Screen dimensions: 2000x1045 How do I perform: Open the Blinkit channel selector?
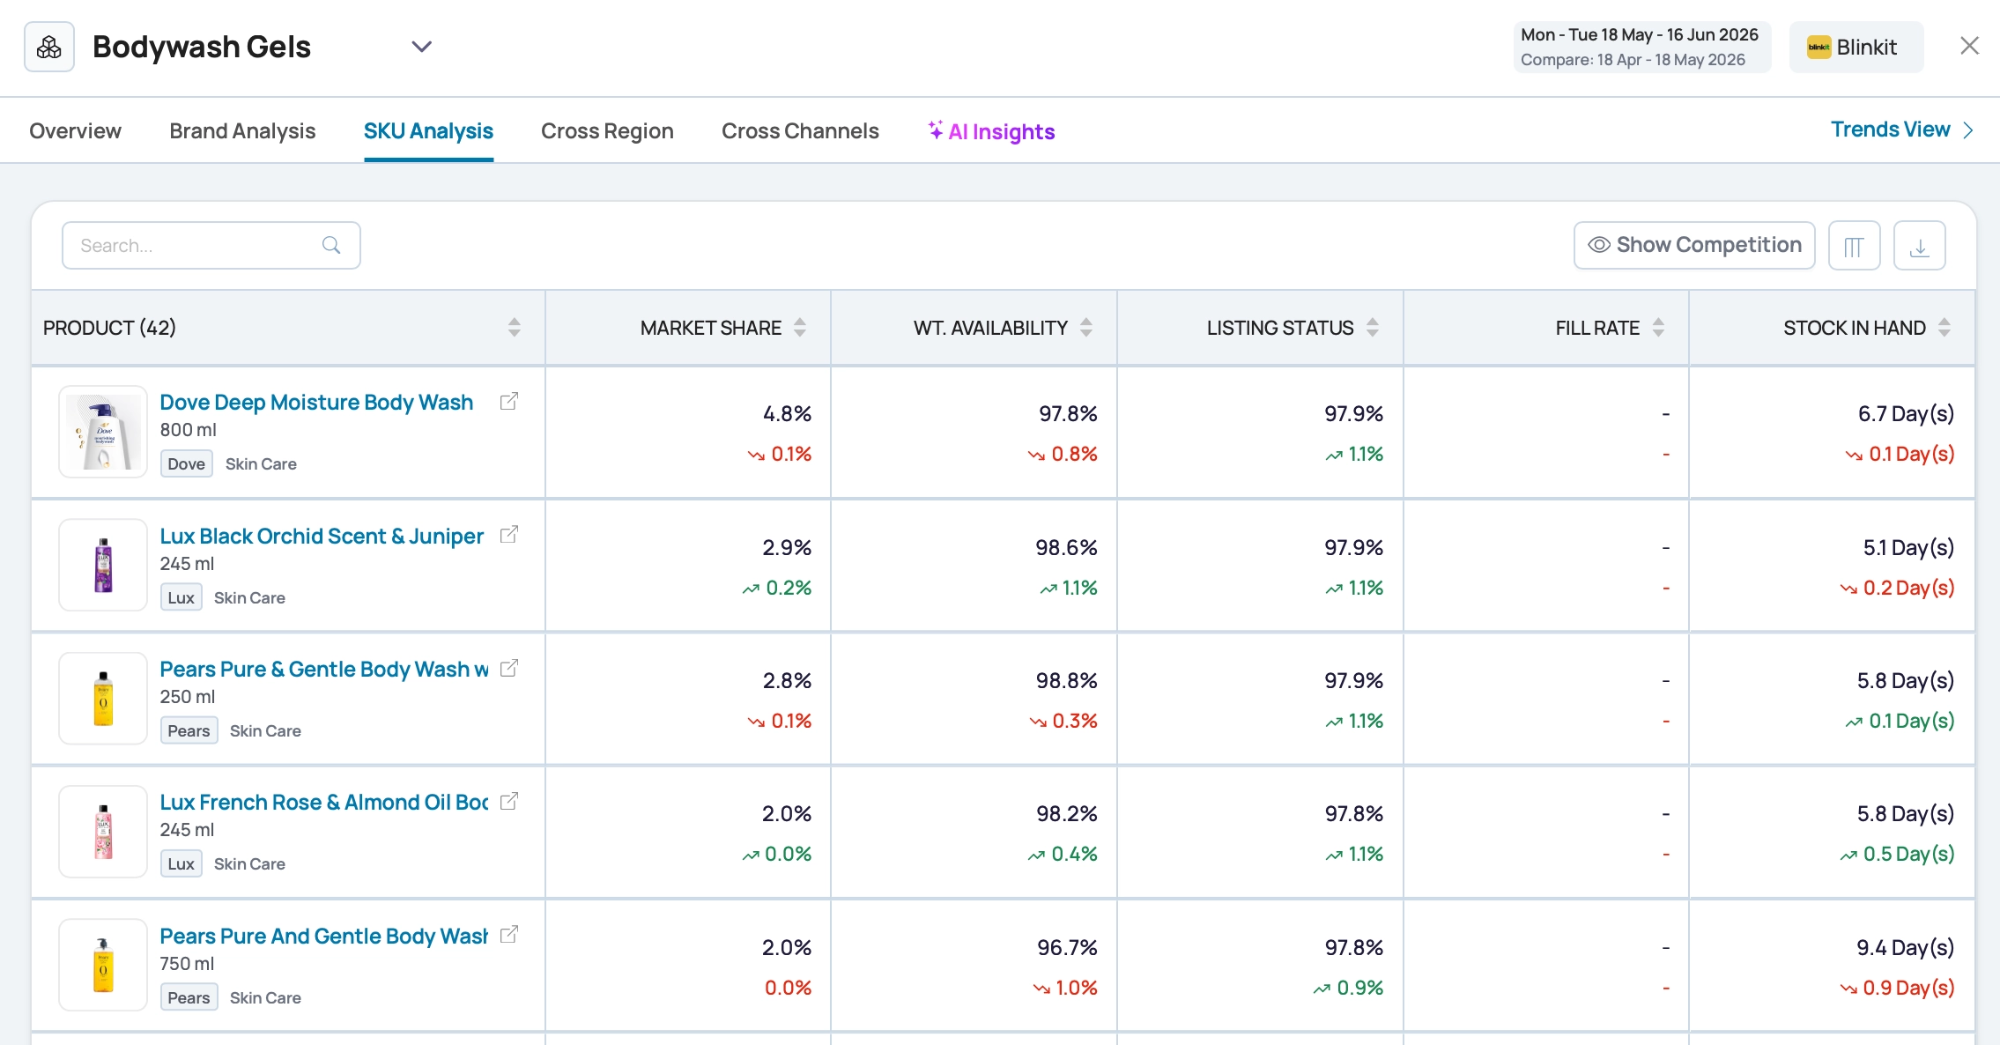click(1856, 47)
